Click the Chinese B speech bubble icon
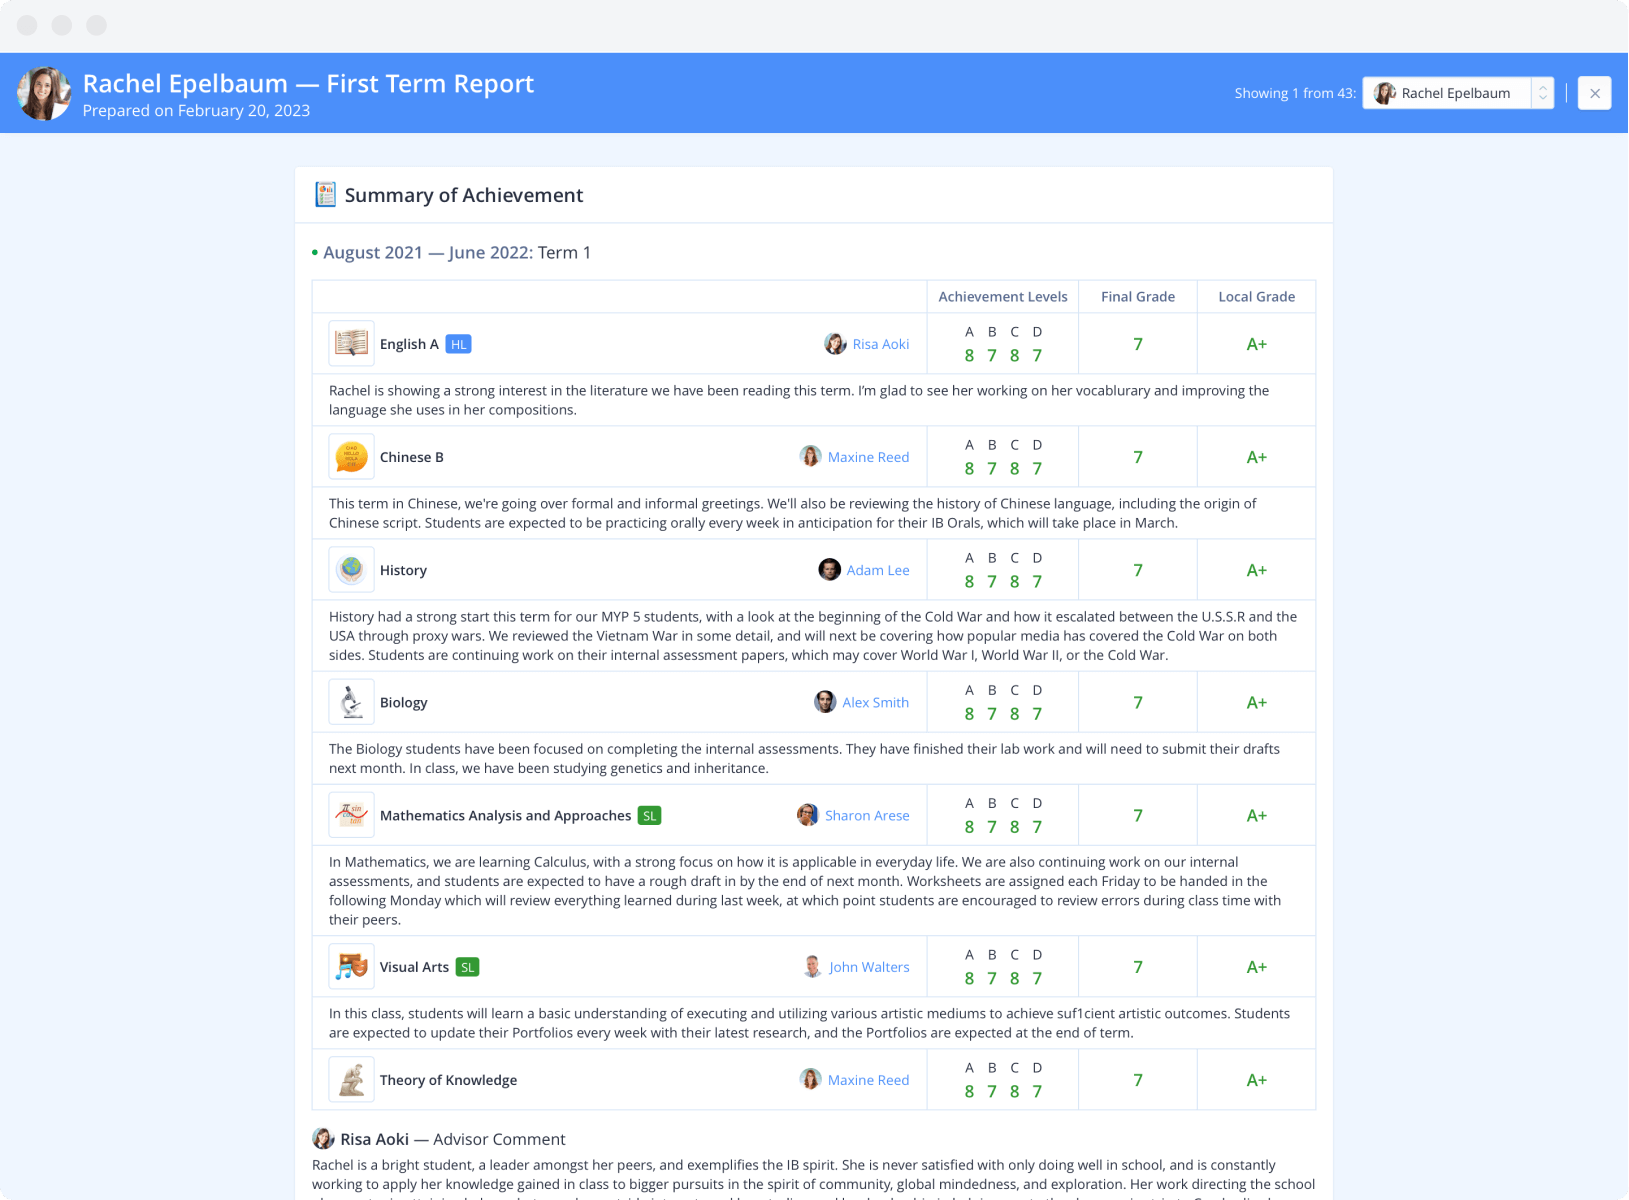This screenshot has height=1200, width=1629. 351,457
